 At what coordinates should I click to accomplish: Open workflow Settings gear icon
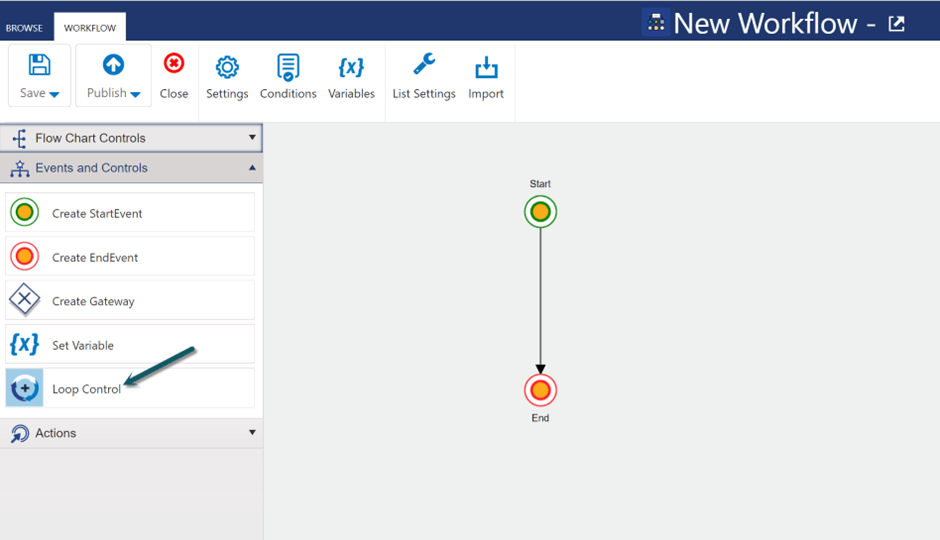tap(227, 68)
